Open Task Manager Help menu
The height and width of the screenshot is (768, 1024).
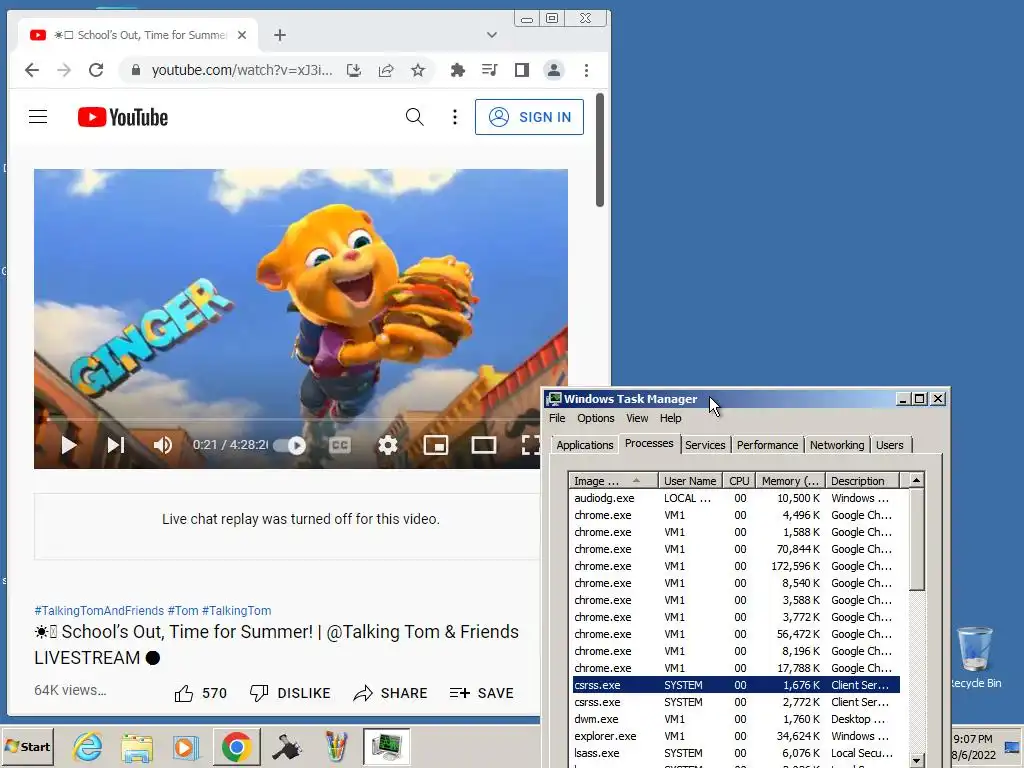[671, 418]
